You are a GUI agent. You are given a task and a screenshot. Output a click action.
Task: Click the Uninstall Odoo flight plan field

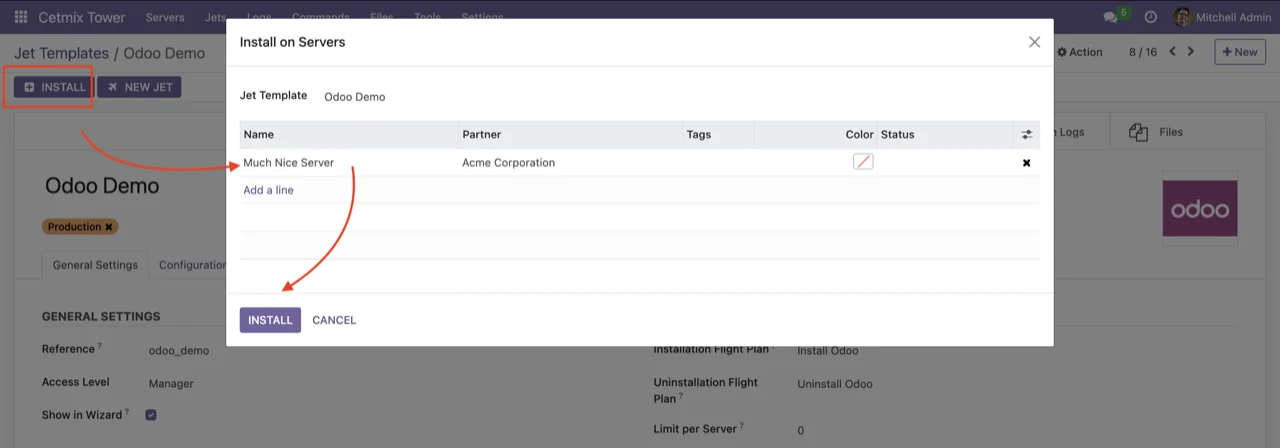(835, 384)
